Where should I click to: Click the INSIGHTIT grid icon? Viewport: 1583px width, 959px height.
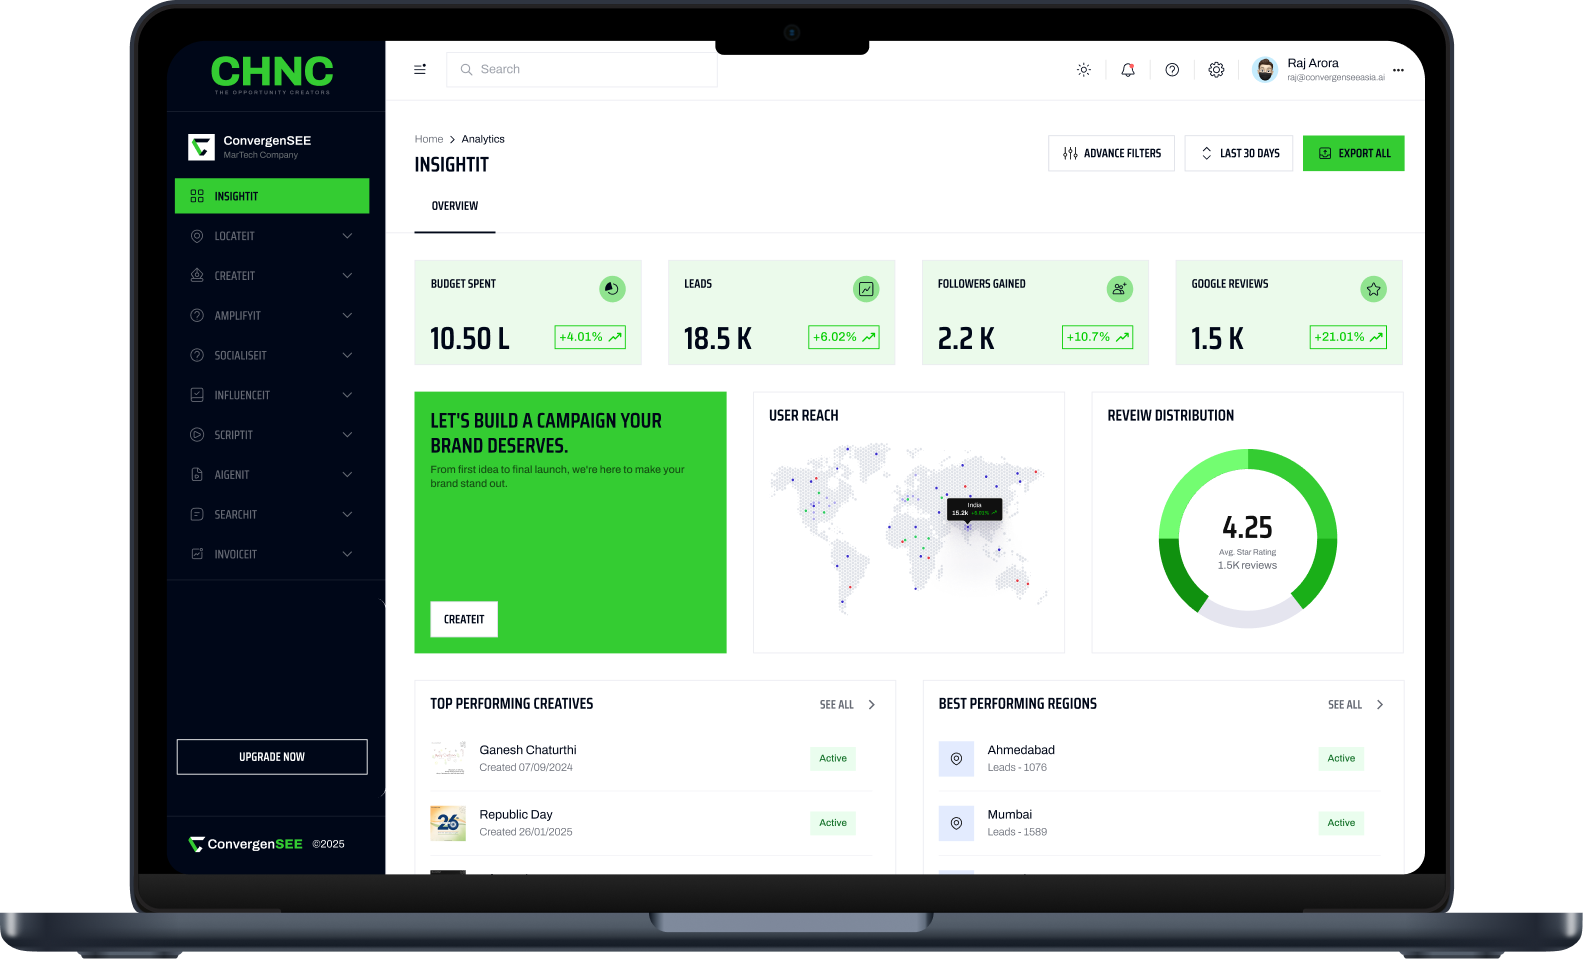click(x=197, y=196)
